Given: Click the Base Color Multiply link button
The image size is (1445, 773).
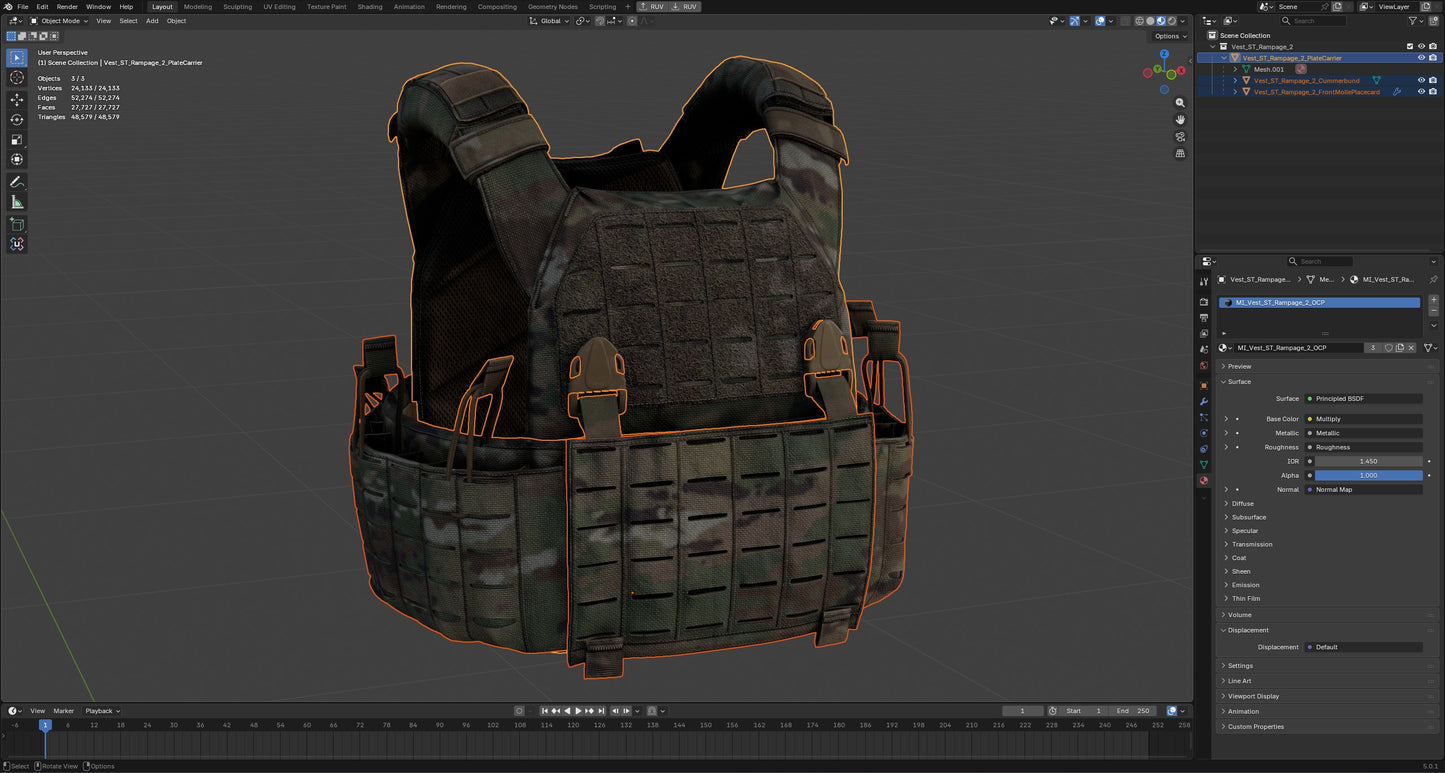Looking at the screenshot, I should (x=1364, y=419).
